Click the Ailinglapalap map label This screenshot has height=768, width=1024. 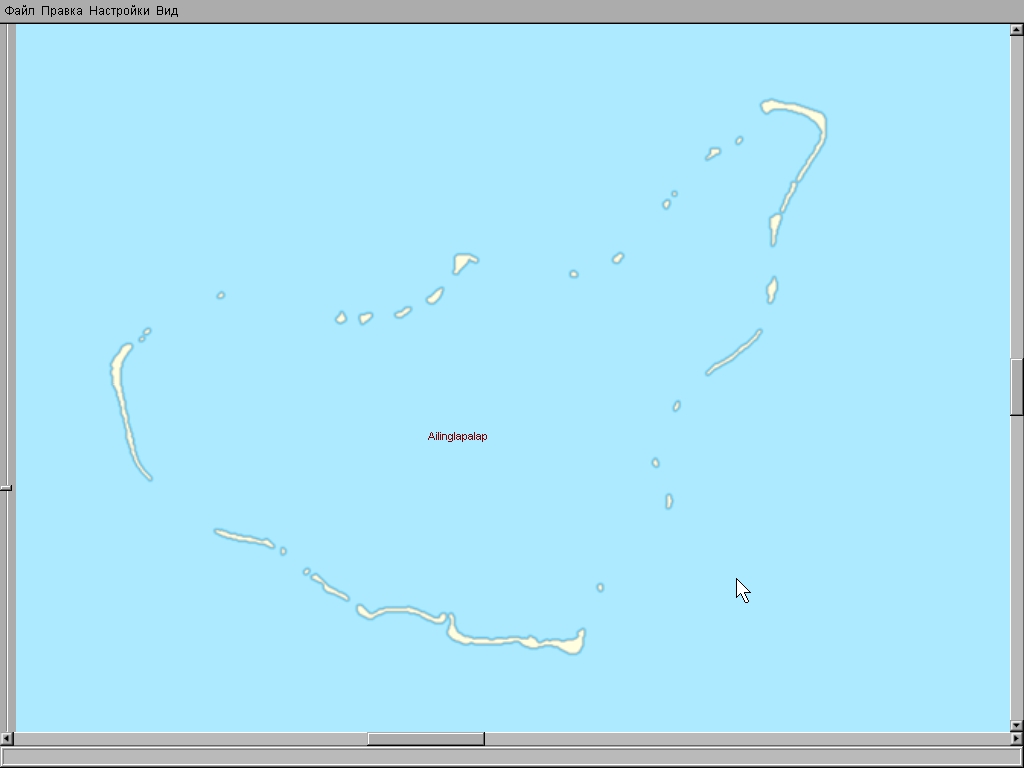point(457,436)
